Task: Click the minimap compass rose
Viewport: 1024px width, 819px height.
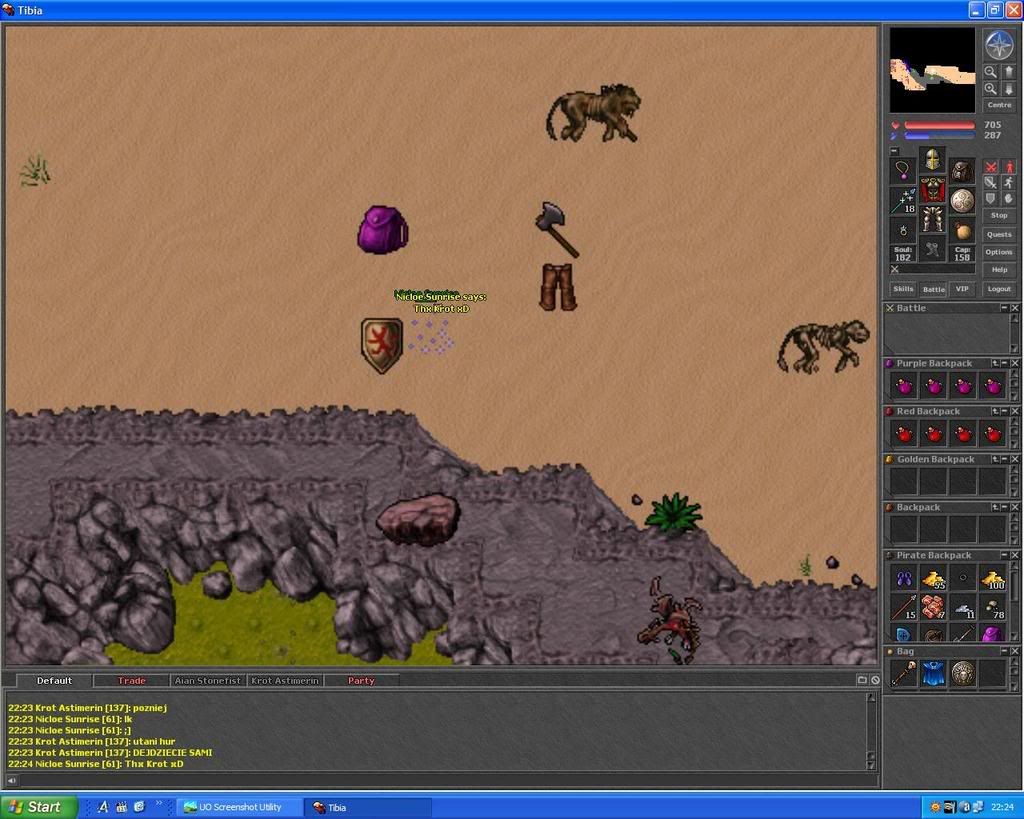Action: click(x=1000, y=44)
